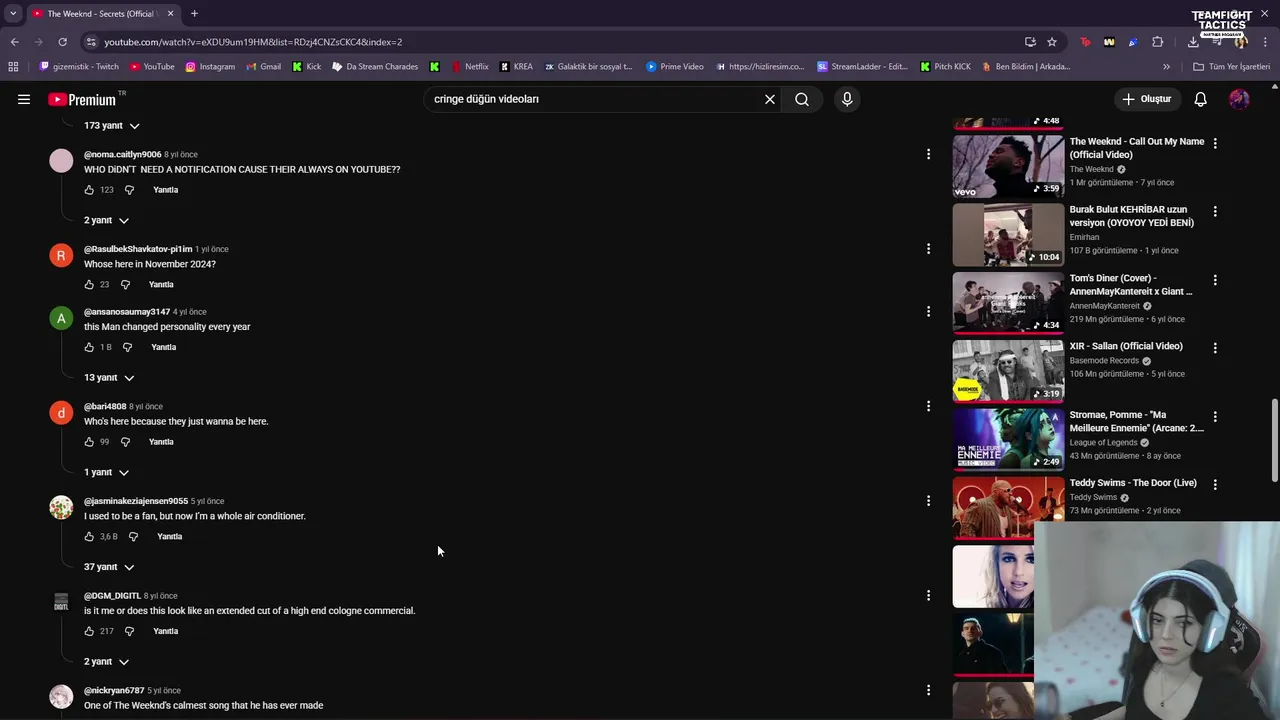Open Teddy Swims The Door thumbnail

click(1008, 507)
